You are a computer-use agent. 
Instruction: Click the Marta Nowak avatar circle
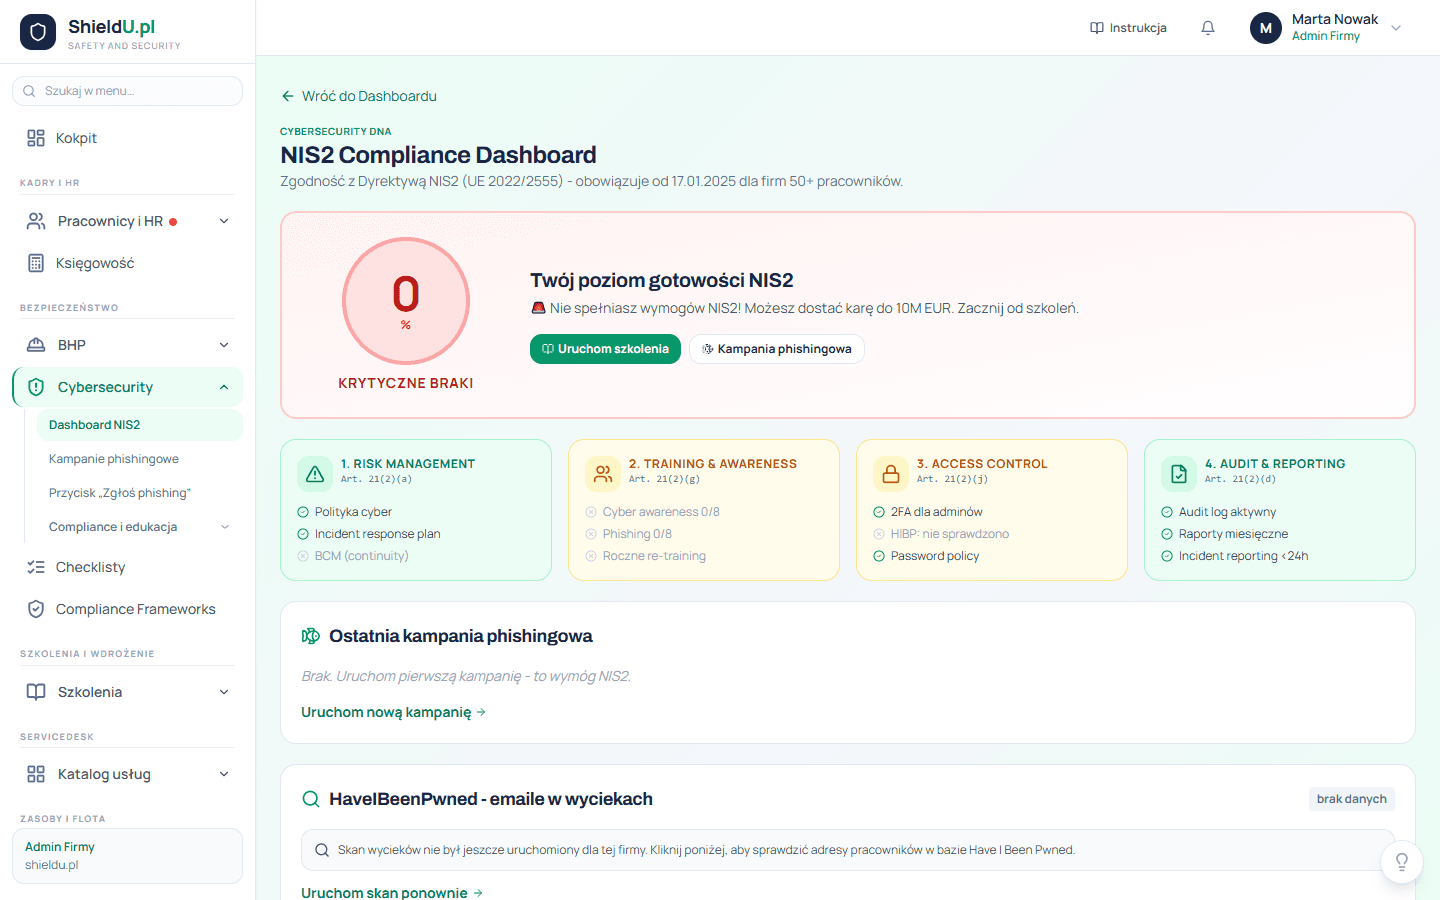tap(1266, 28)
